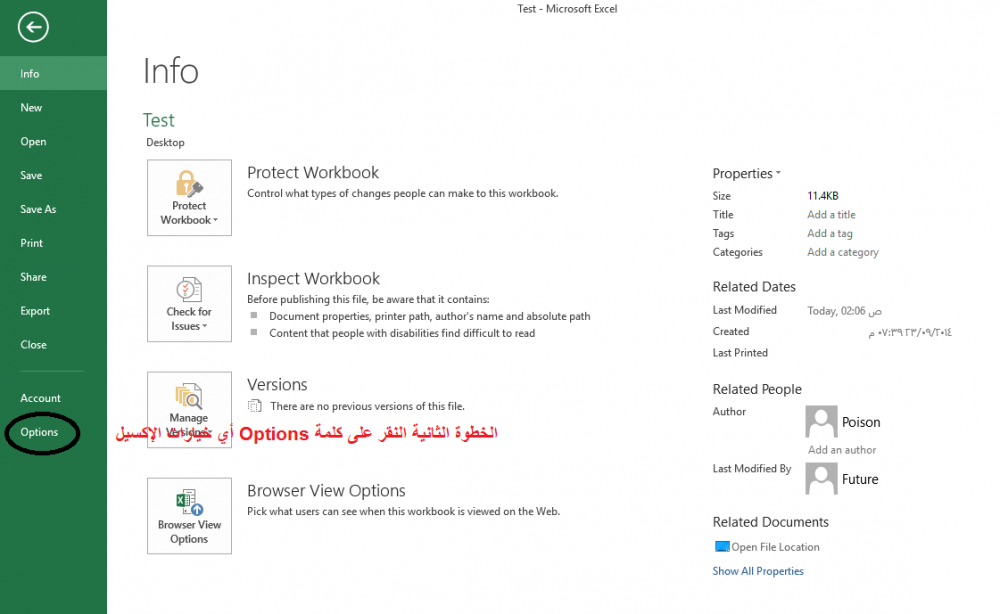
Task: Click Show All Properties link
Action: [x=758, y=571]
